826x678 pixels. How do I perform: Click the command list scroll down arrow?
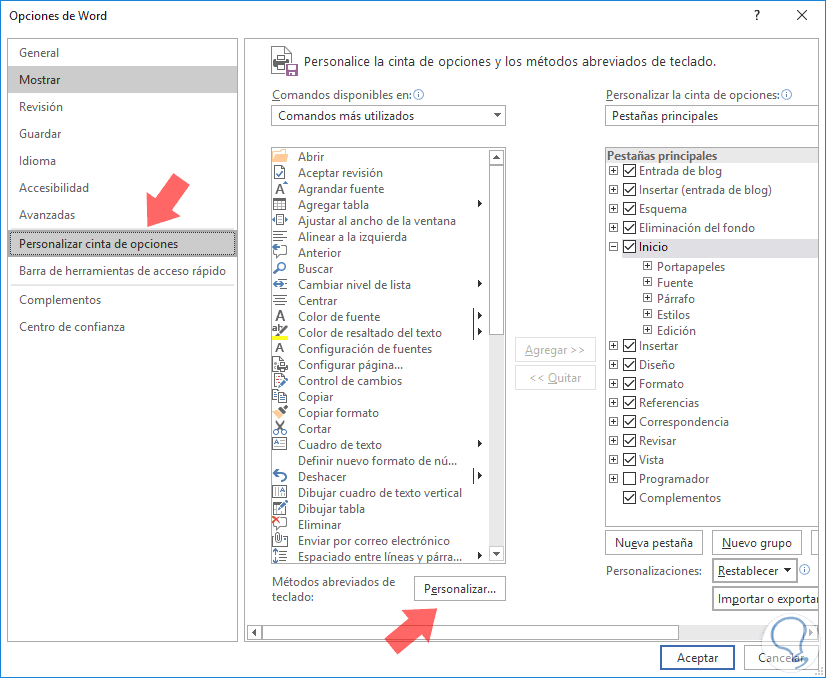point(496,554)
